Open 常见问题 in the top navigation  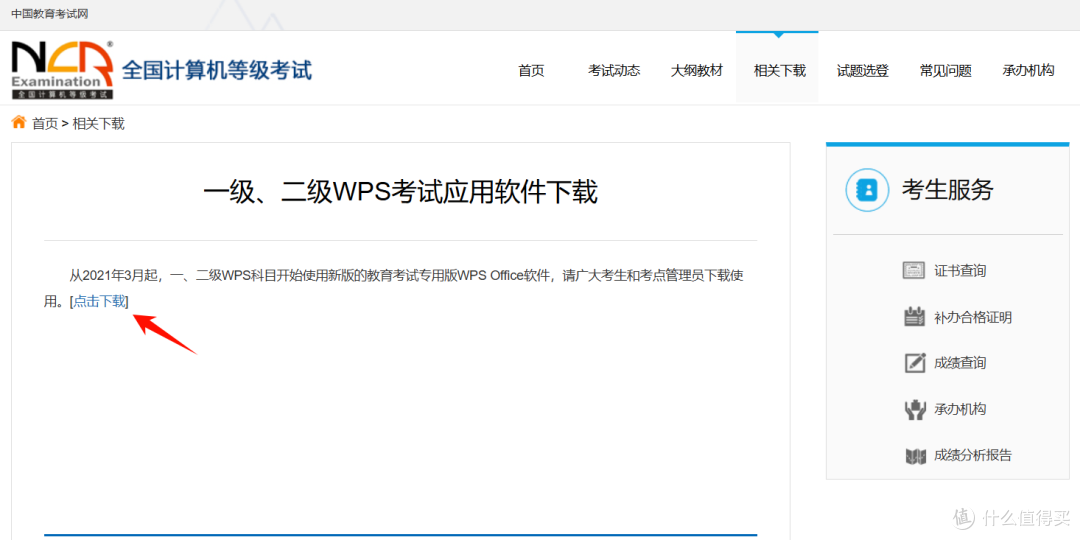pyautogui.click(x=945, y=70)
